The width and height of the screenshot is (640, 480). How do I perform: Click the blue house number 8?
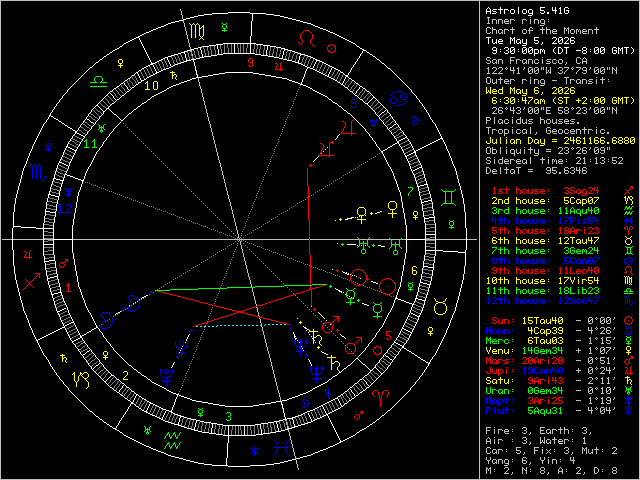tap(353, 104)
